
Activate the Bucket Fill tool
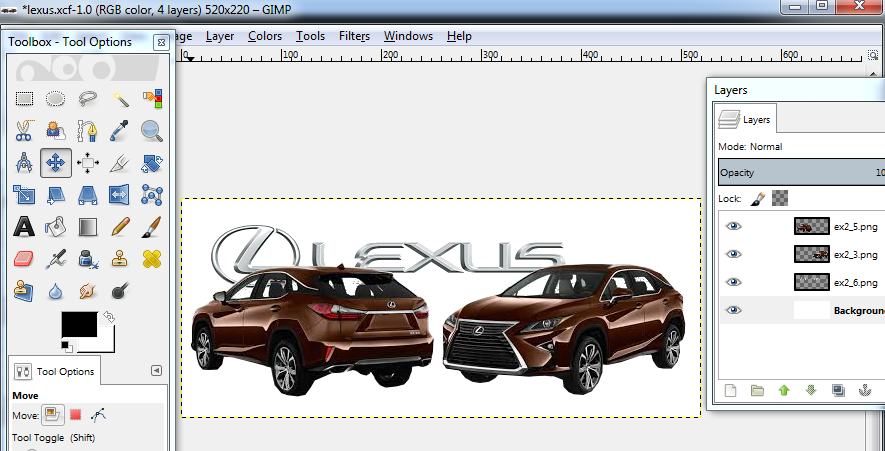tap(55, 227)
